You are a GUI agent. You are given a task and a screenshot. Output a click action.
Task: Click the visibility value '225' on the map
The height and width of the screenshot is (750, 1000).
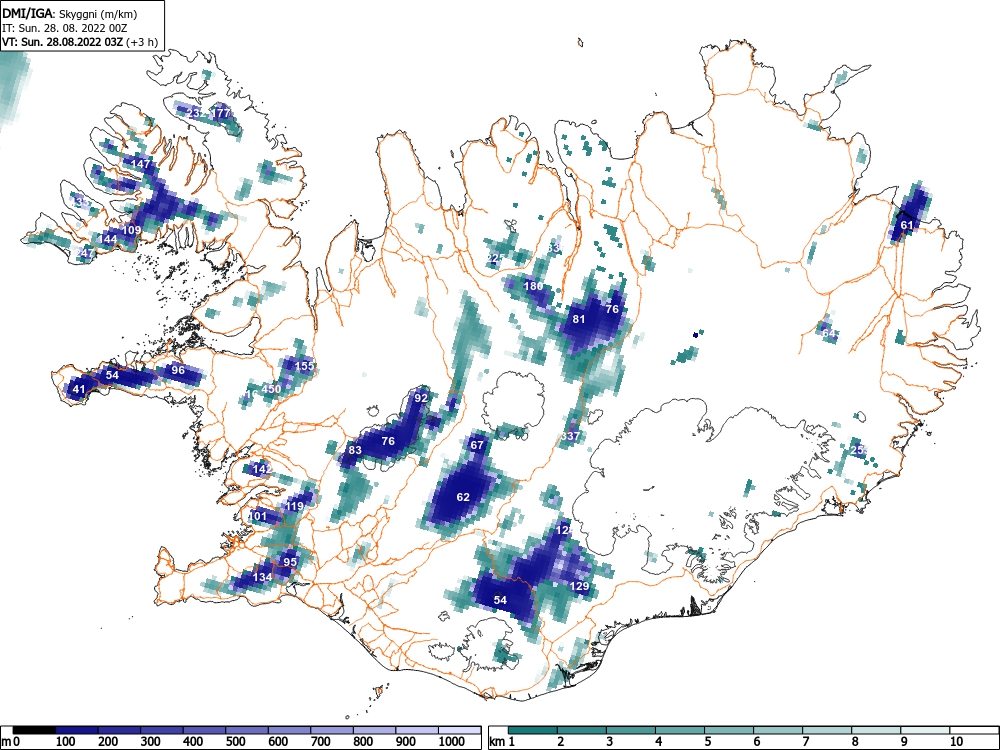tap(494, 258)
